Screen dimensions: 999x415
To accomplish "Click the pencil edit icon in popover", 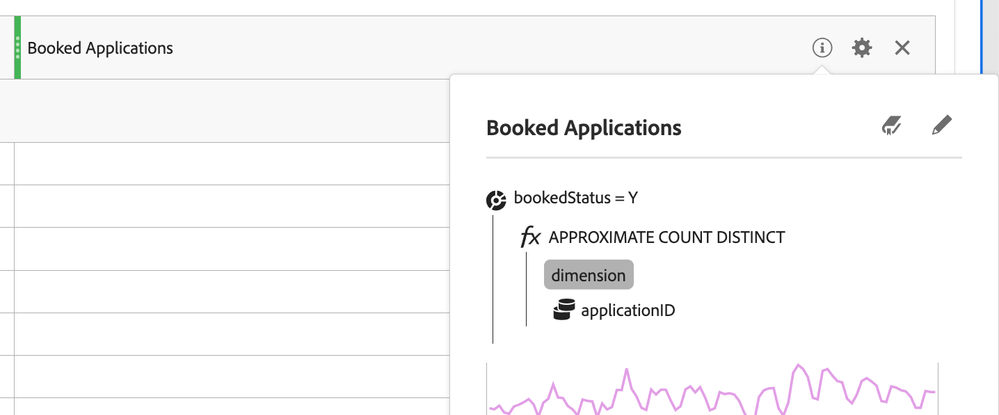I will (941, 125).
